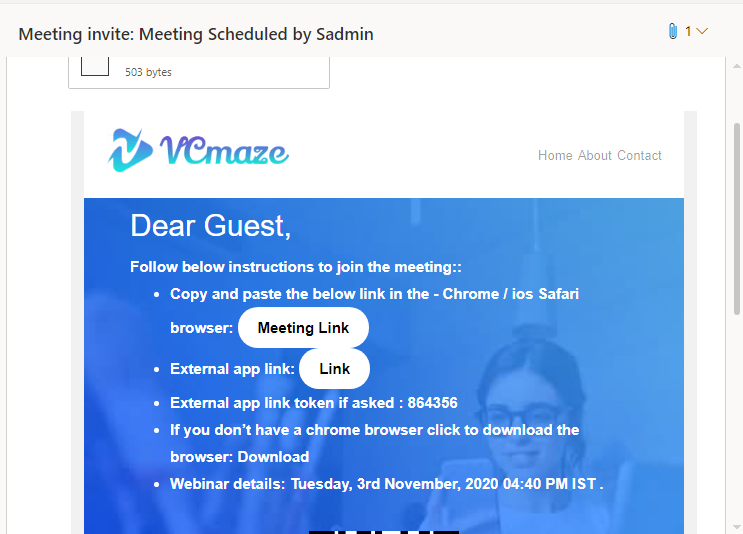Click the Dear Guest heading
743x534 pixels.
click(x=210, y=226)
